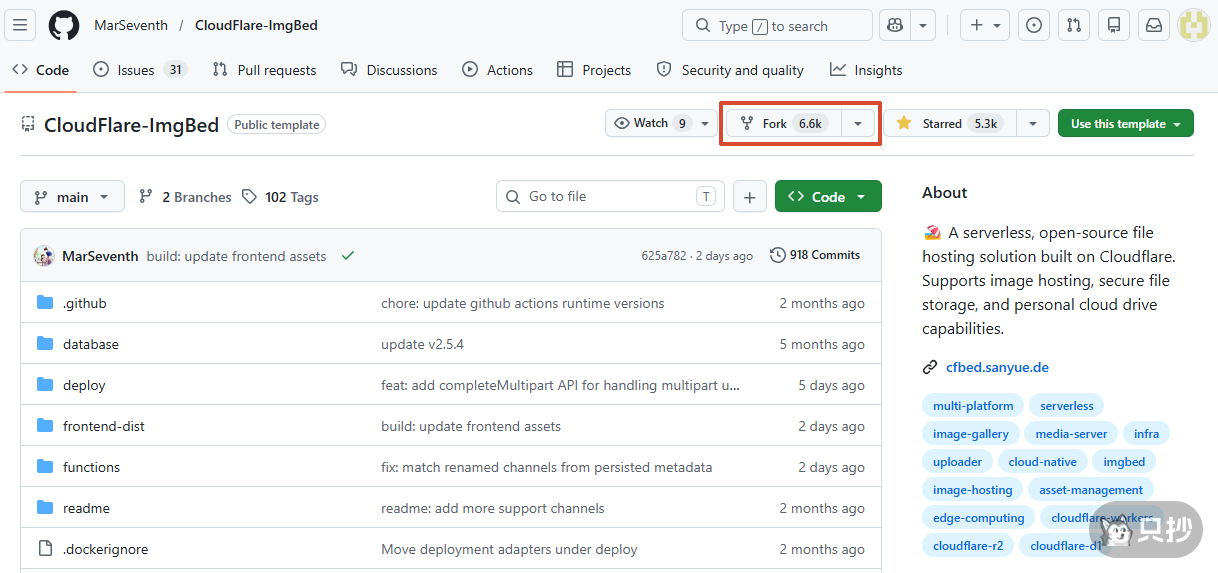Open the pull requests icon in header
Image resolution: width=1218 pixels, height=573 pixels.
pos(1074,25)
